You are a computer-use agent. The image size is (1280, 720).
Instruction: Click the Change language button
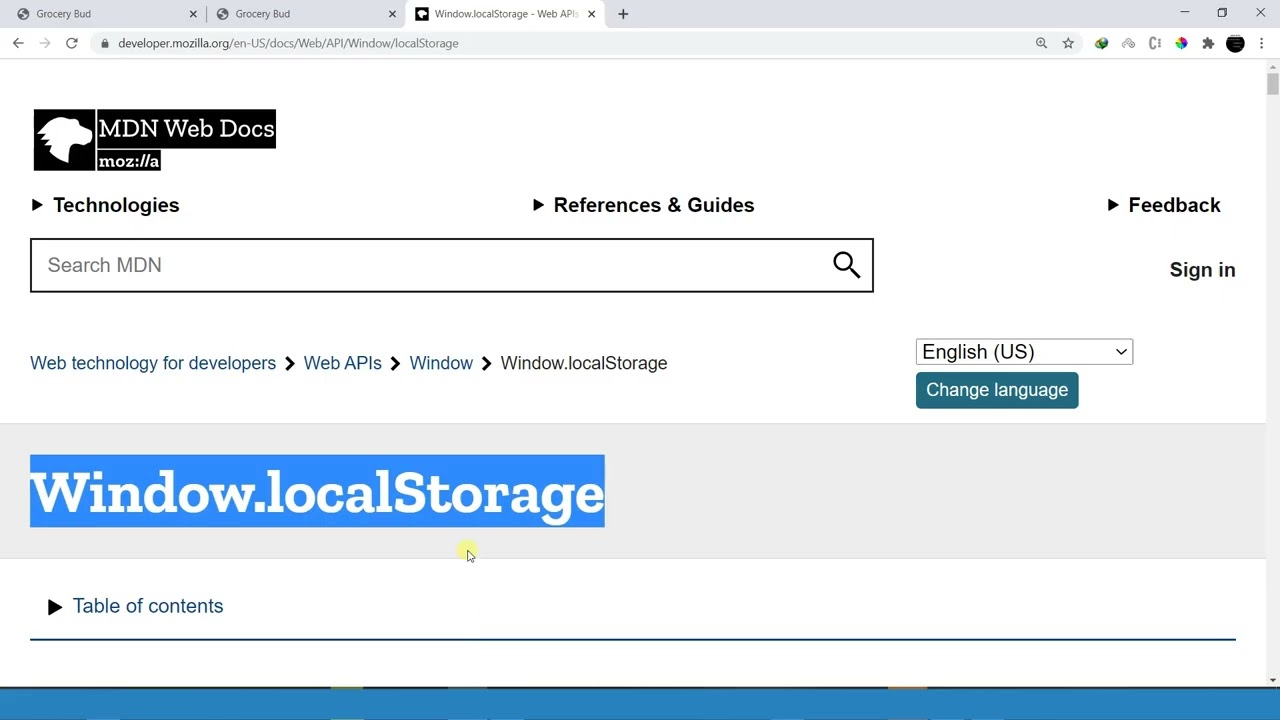tap(997, 390)
